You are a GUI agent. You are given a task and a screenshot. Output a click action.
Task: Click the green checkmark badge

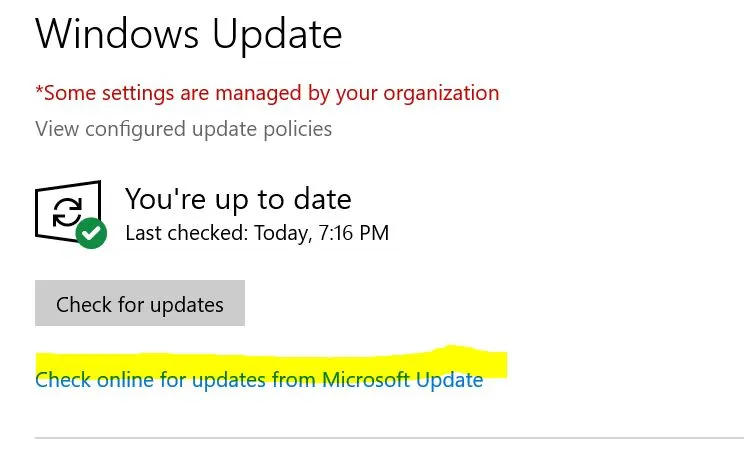tap(92, 233)
